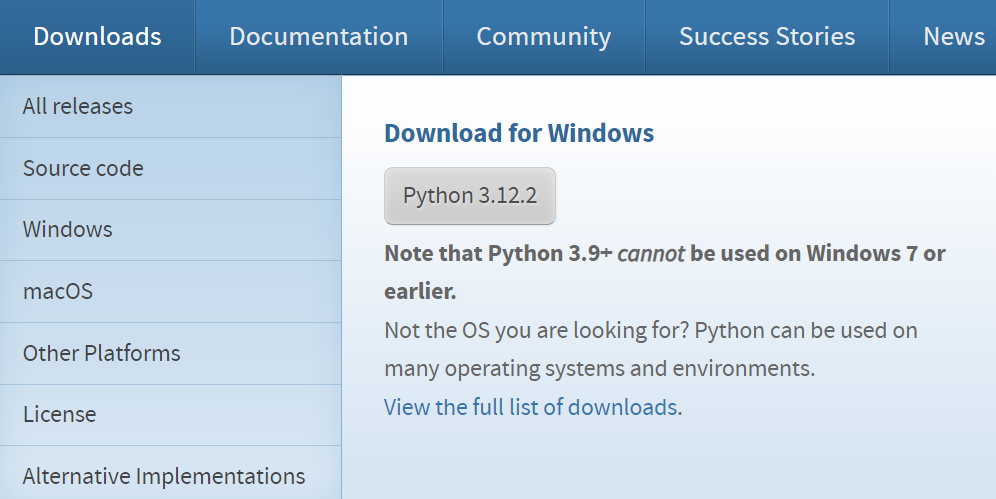Screen dimensions: 996x499
Task: Click the Python 3.12.2 download button
Action: pos(470,196)
